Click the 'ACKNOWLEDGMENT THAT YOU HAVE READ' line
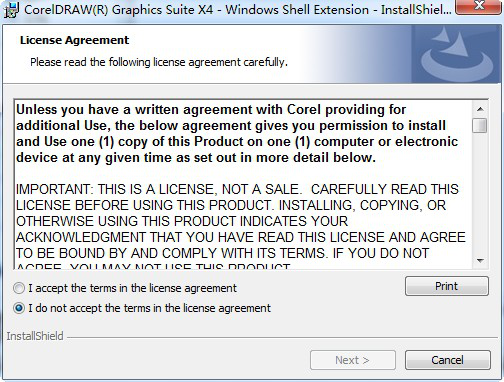This screenshot has height=382, width=504. pos(241,237)
